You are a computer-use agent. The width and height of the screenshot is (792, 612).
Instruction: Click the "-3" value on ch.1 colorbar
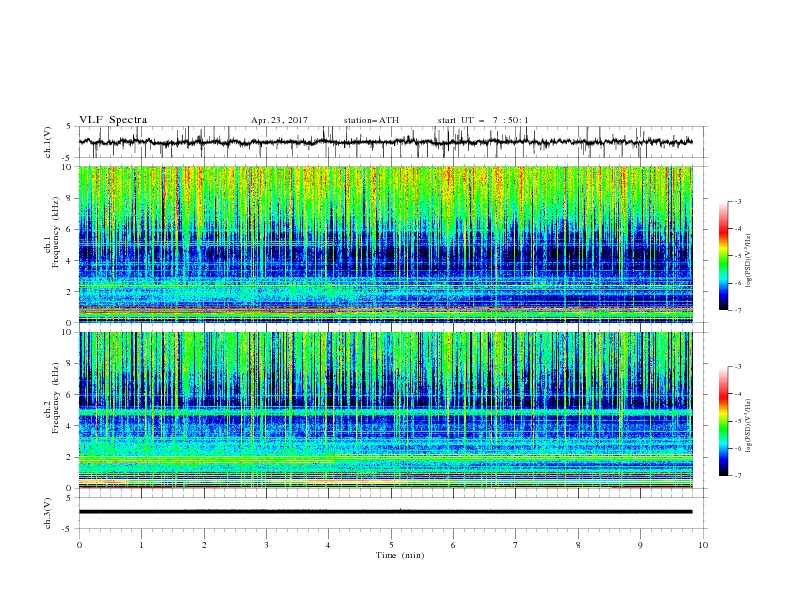(737, 201)
